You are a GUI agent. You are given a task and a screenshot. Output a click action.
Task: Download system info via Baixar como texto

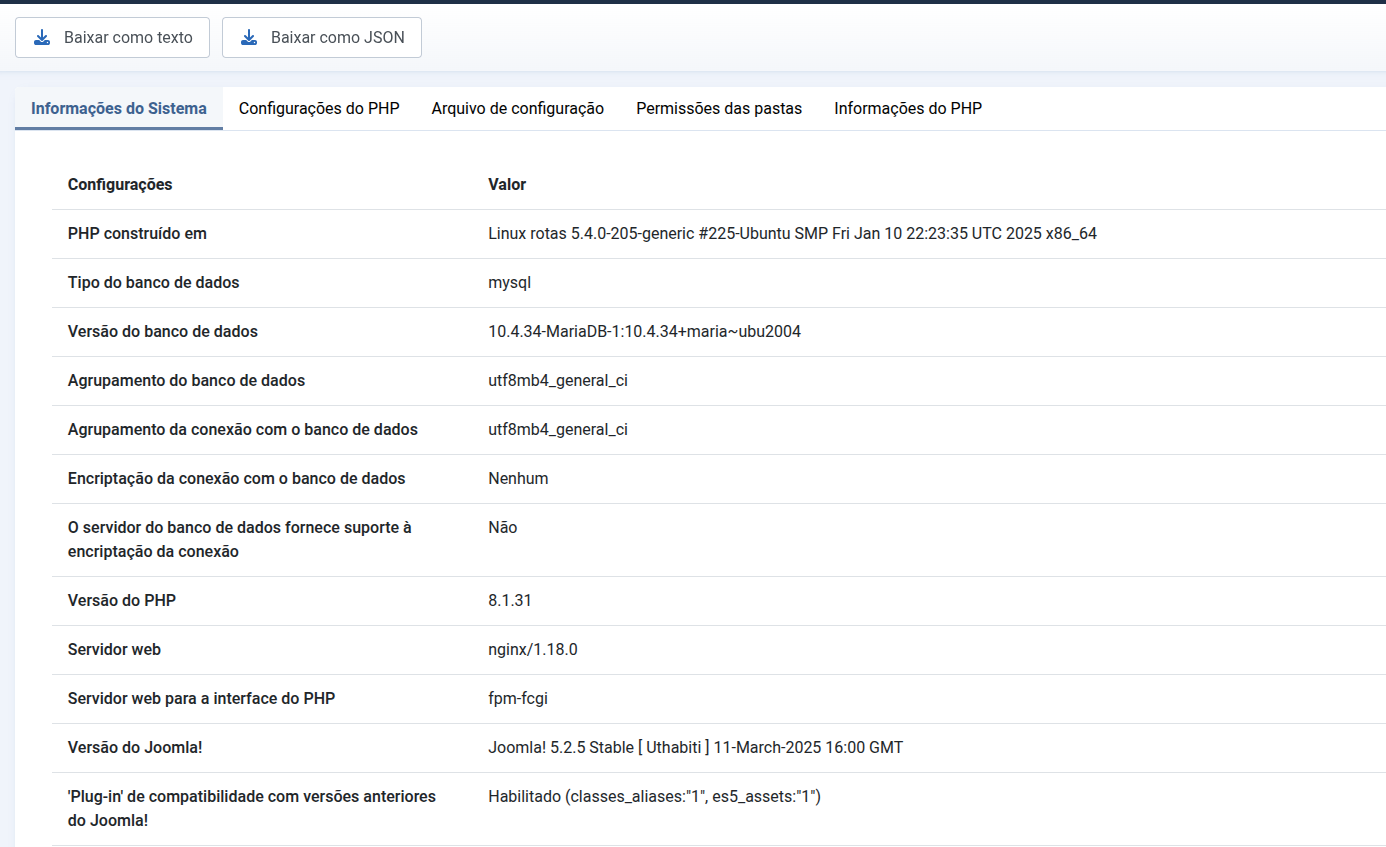tap(112, 38)
